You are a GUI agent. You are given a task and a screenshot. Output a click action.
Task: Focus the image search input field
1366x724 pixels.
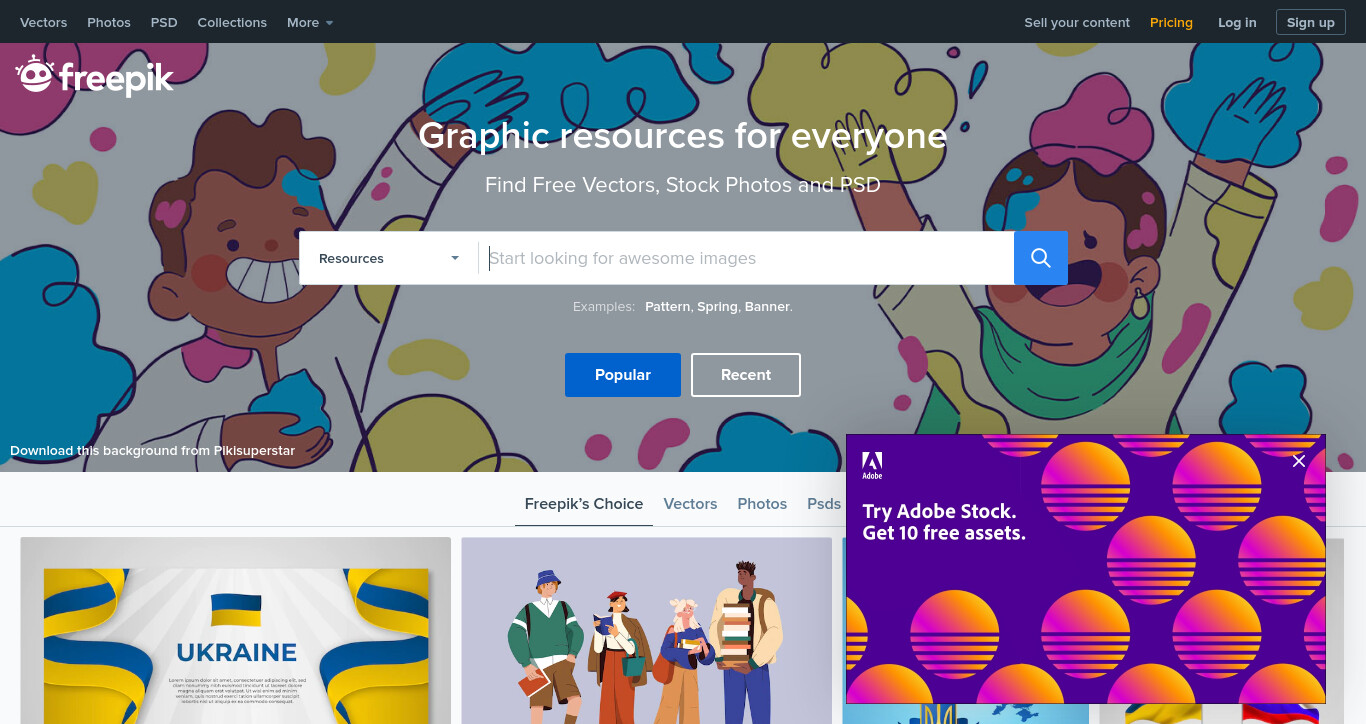click(746, 258)
